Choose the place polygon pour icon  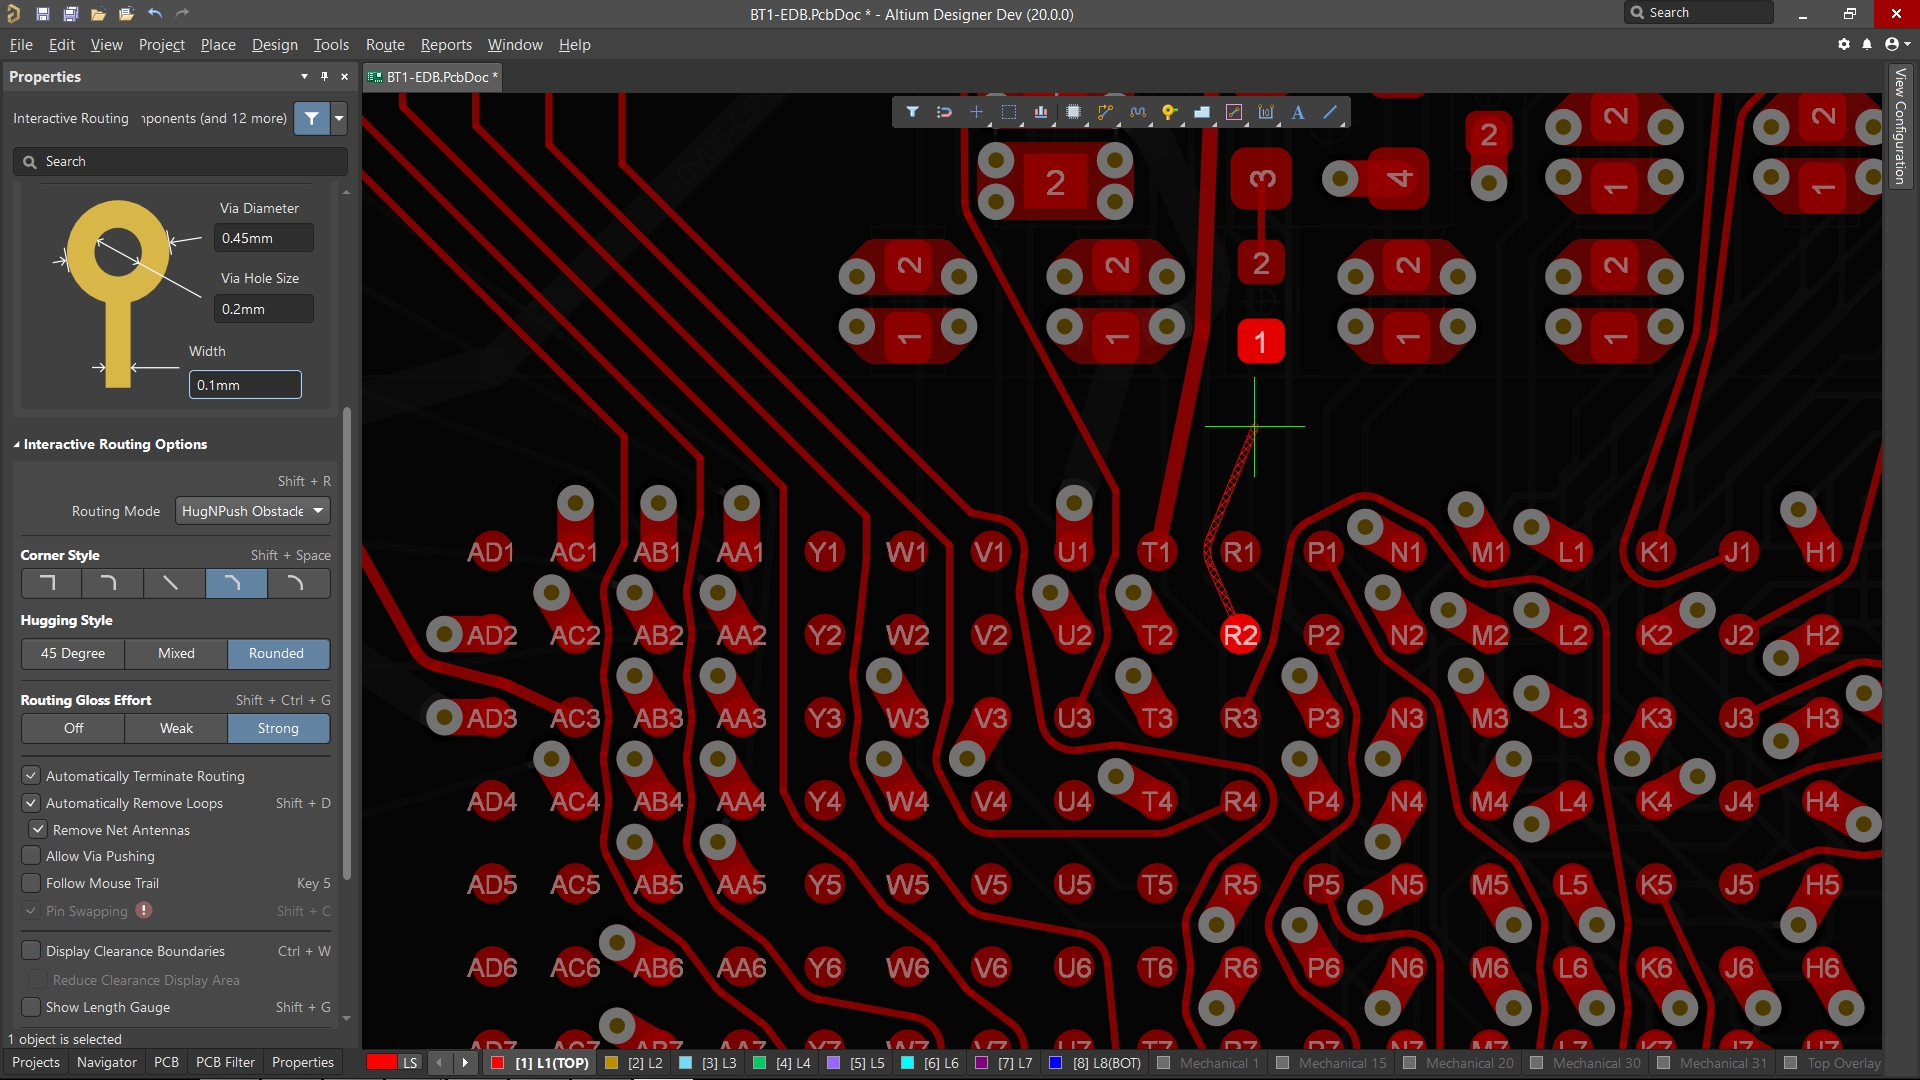[x=1202, y=112]
